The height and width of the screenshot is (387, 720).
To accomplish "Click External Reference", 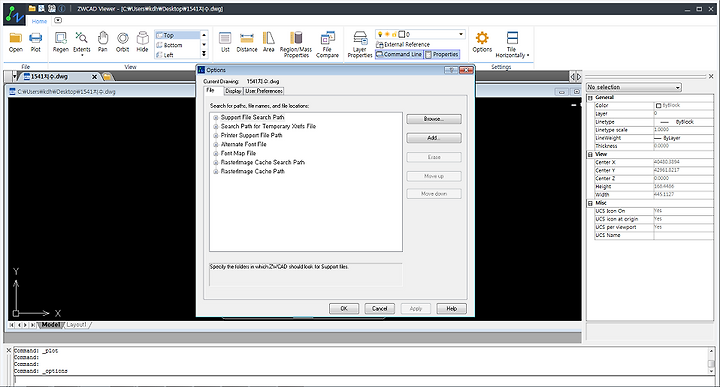I will [403, 45].
